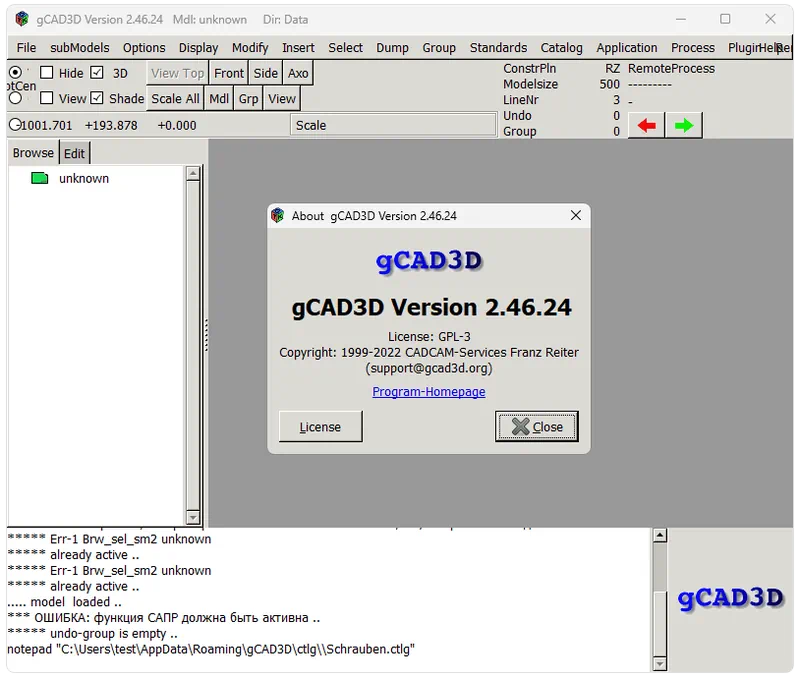Close the About dialog with the X

pos(576,215)
